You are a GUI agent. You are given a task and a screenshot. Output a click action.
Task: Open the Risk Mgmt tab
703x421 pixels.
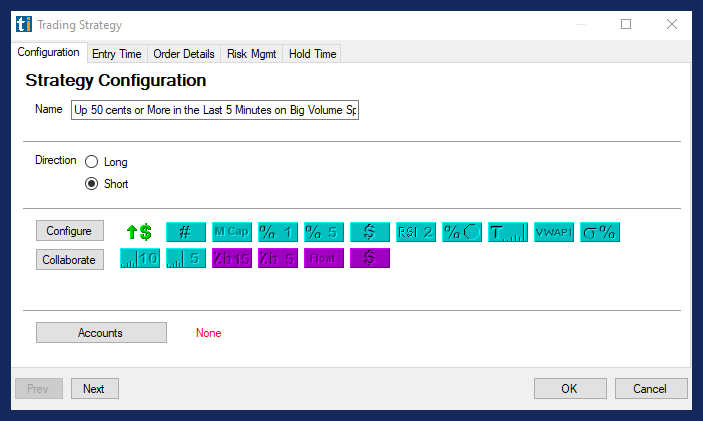(251, 54)
